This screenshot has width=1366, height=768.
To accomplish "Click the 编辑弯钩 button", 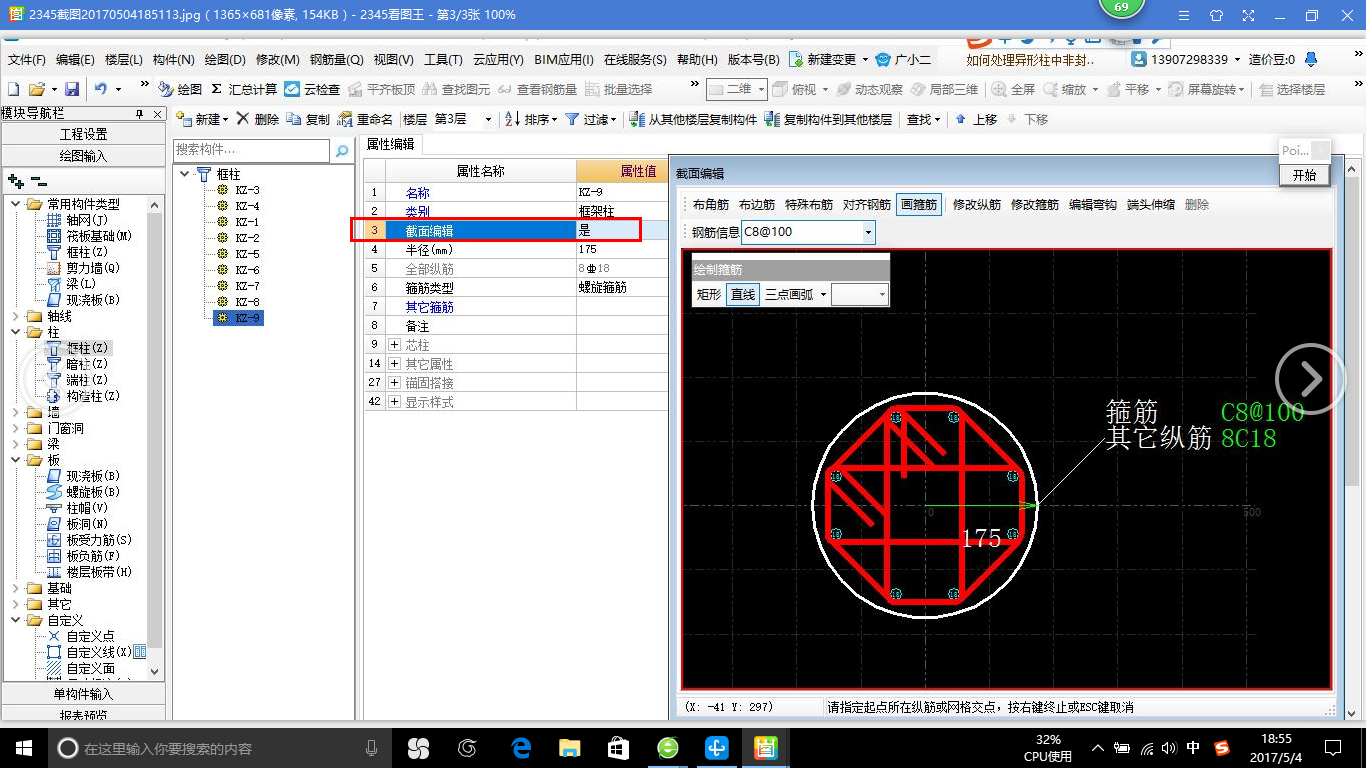I will [1093, 205].
